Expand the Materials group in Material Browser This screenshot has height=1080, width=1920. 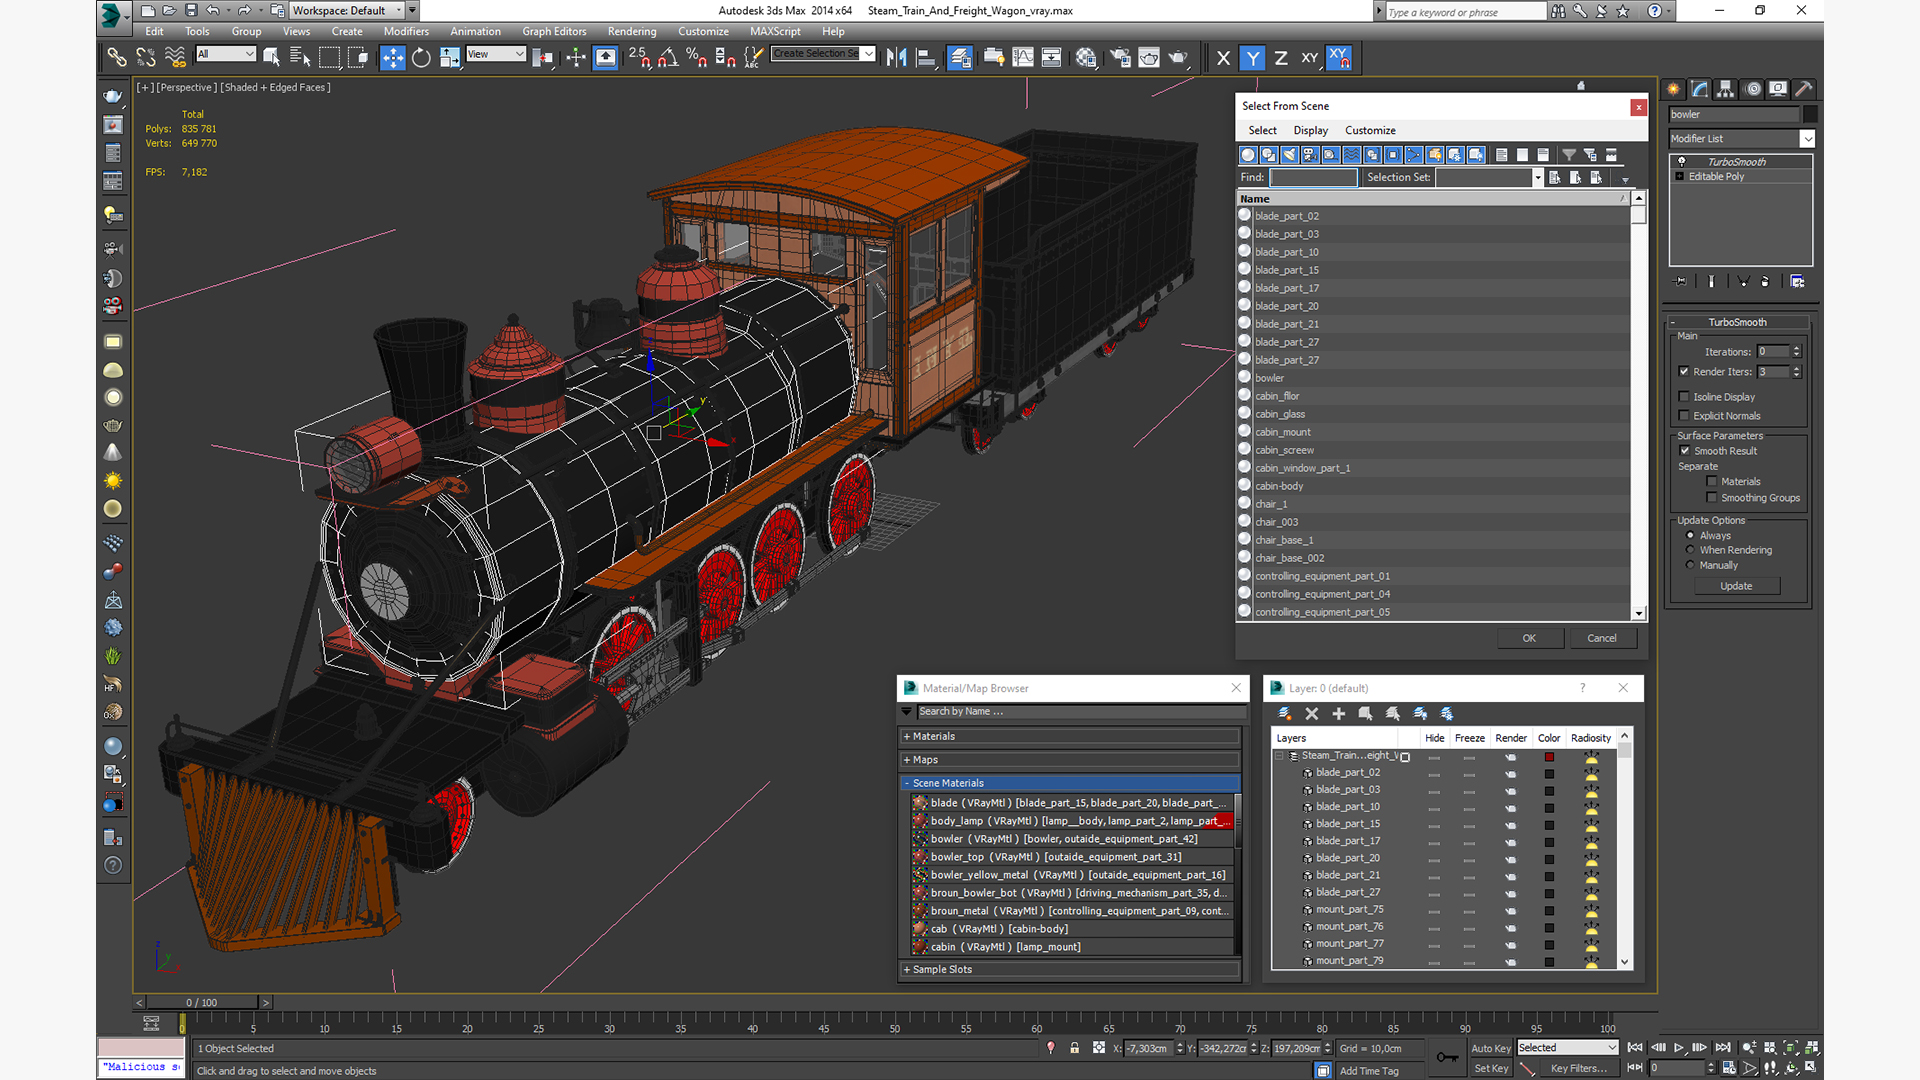1069,736
